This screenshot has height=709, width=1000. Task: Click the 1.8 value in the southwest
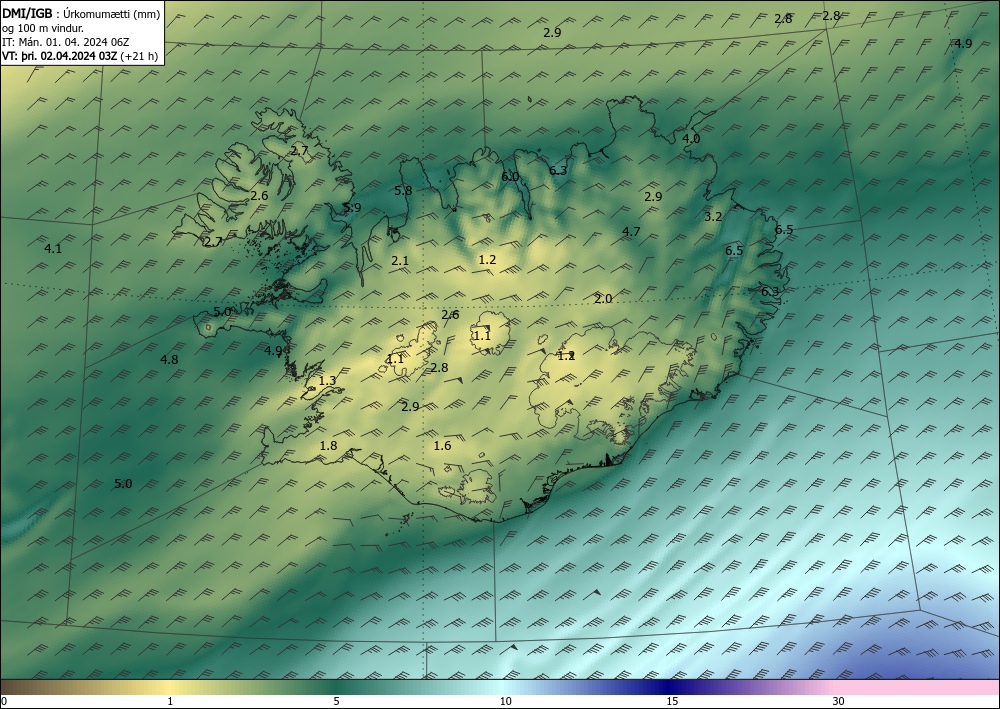click(x=328, y=446)
